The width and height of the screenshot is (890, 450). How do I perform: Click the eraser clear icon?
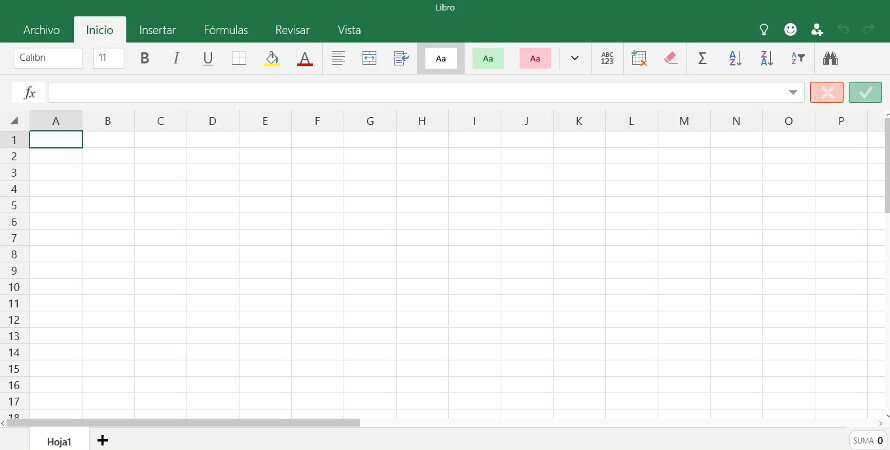pyautogui.click(x=670, y=58)
